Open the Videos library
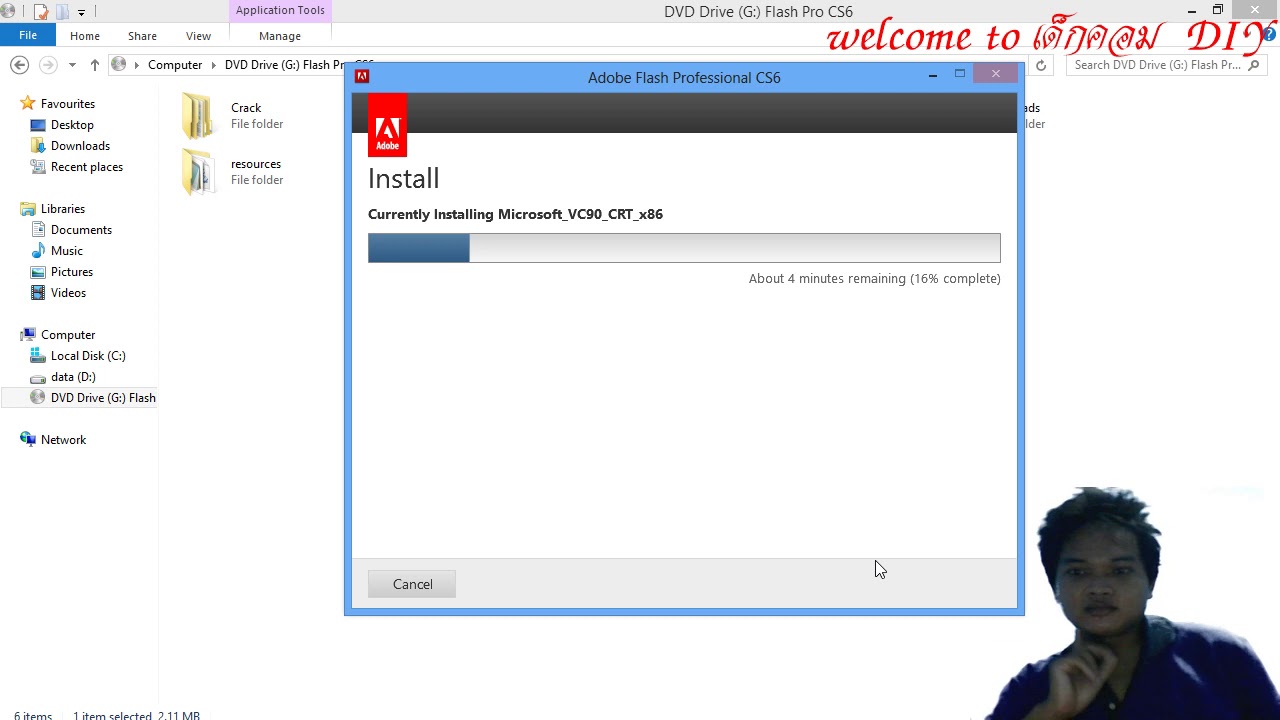This screenshot has height=720, width=1280. pos(68,293)
